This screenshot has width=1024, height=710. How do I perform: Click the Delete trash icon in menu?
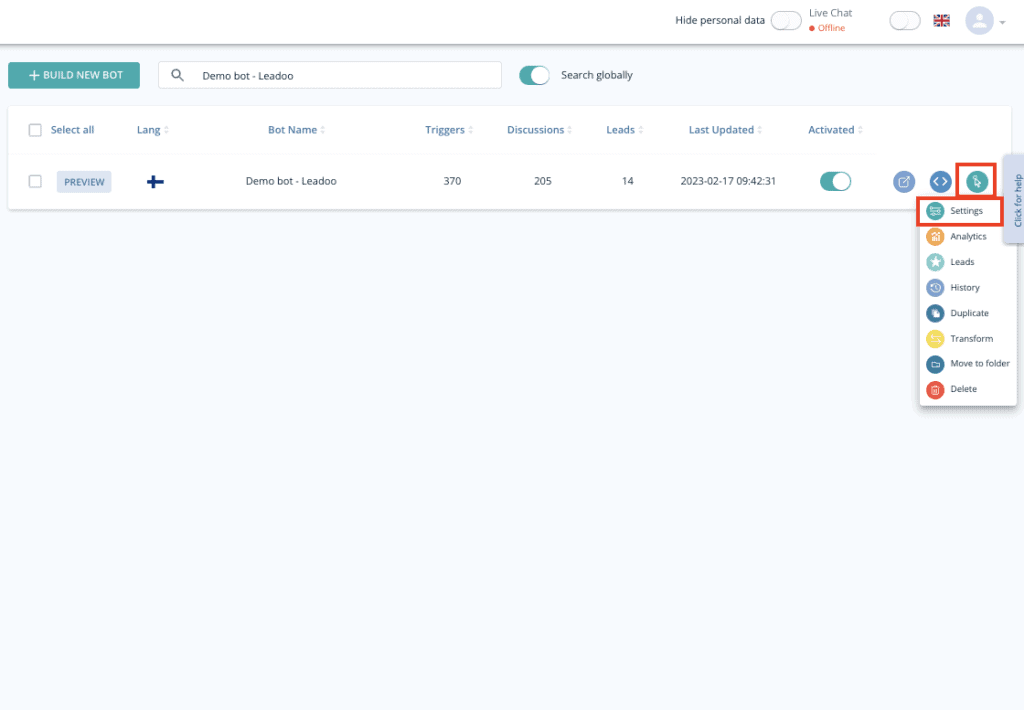[x=935, y=390]
